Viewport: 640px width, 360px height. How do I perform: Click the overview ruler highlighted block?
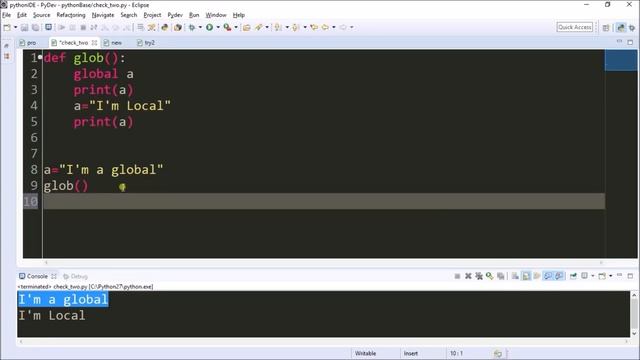621,60
